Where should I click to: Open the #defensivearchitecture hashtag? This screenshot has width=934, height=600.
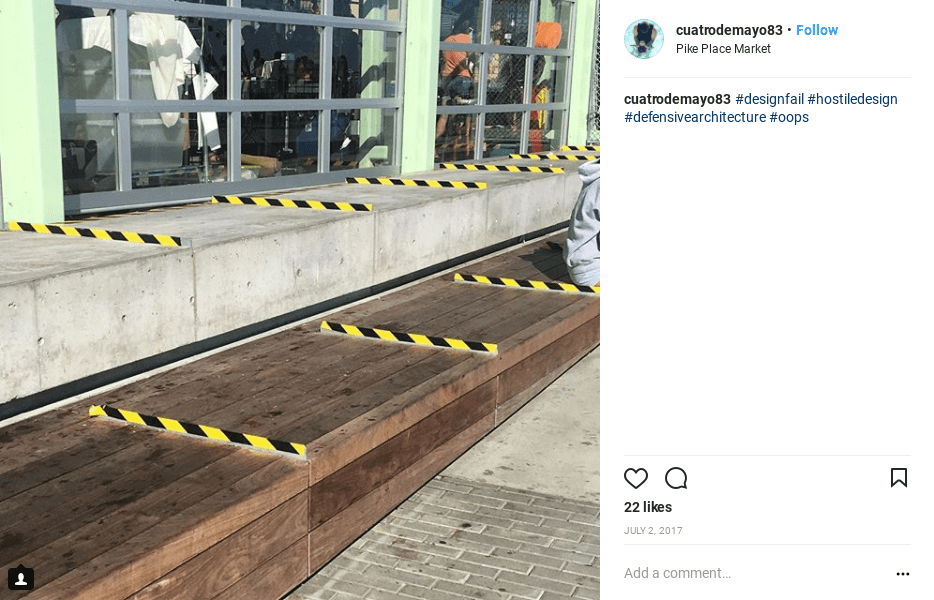pos(695,117)
